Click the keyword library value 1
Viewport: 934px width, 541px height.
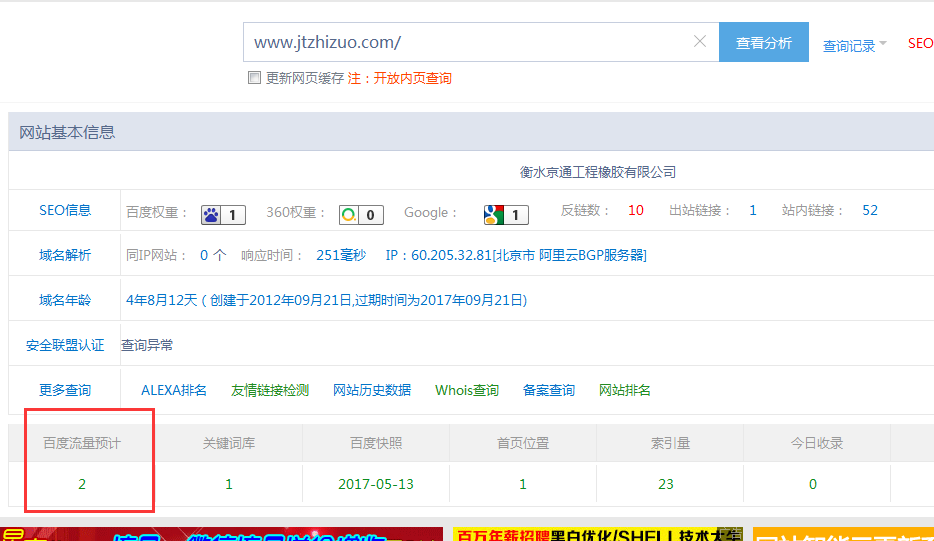[229, 484]
